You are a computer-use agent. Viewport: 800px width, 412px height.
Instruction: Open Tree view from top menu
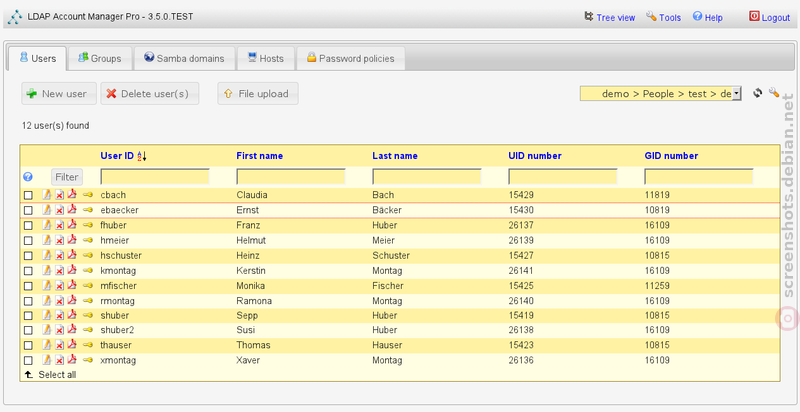(x=610, y=17)
